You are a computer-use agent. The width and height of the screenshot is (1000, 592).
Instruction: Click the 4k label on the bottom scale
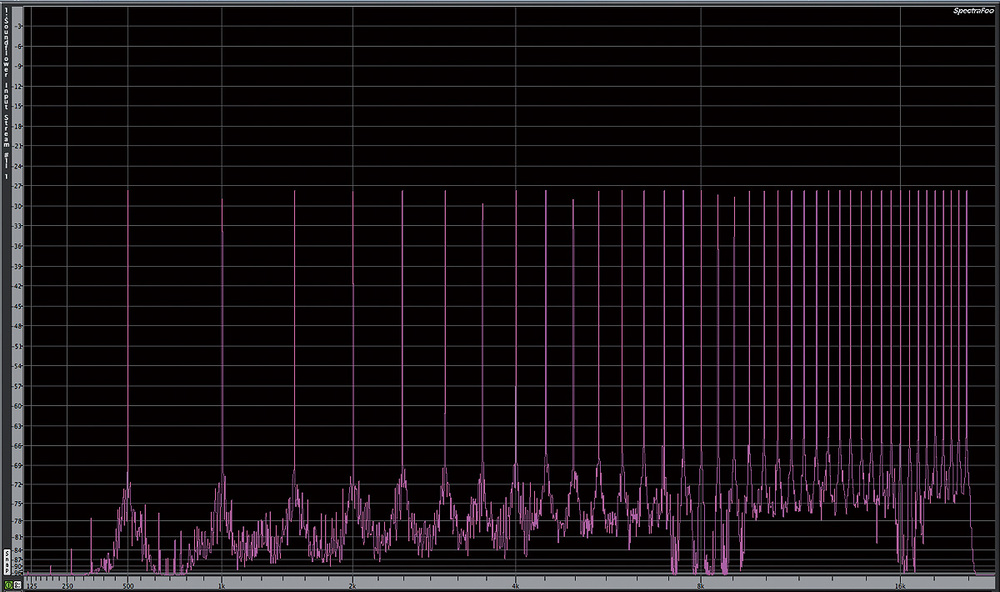point(516,584)
